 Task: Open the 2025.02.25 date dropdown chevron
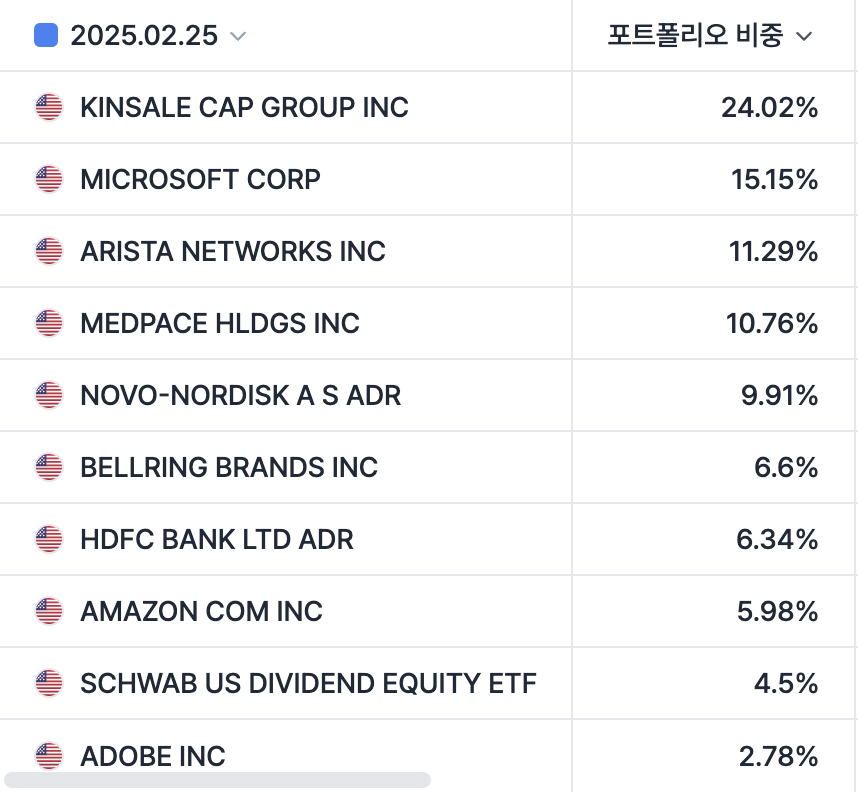[238, 37]
